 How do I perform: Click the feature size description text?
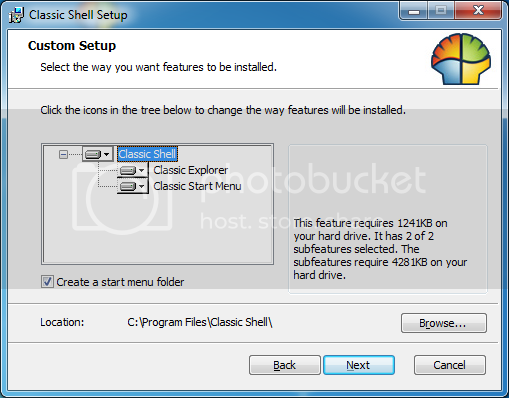[380, 249]
